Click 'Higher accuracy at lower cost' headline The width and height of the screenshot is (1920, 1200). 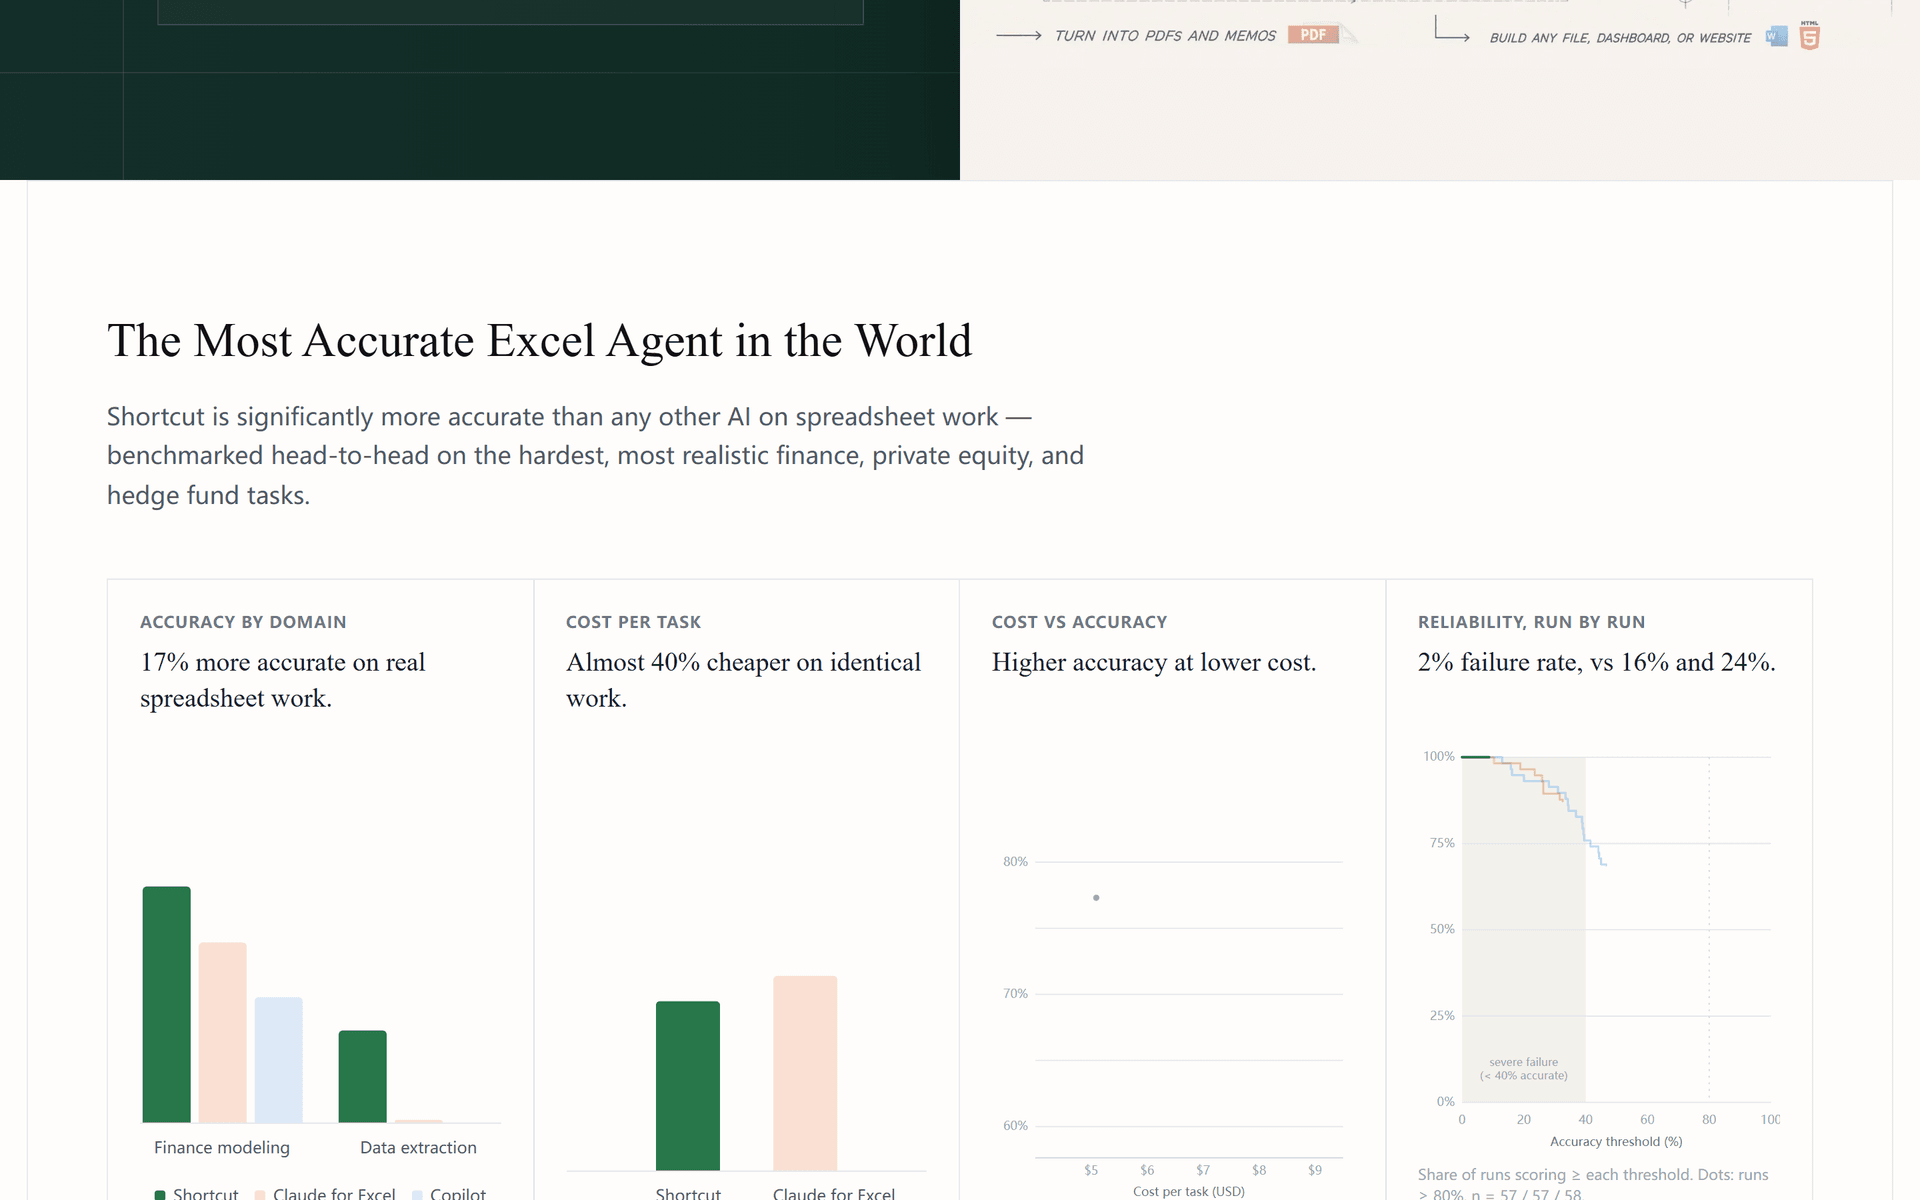tap(1154, 662)
